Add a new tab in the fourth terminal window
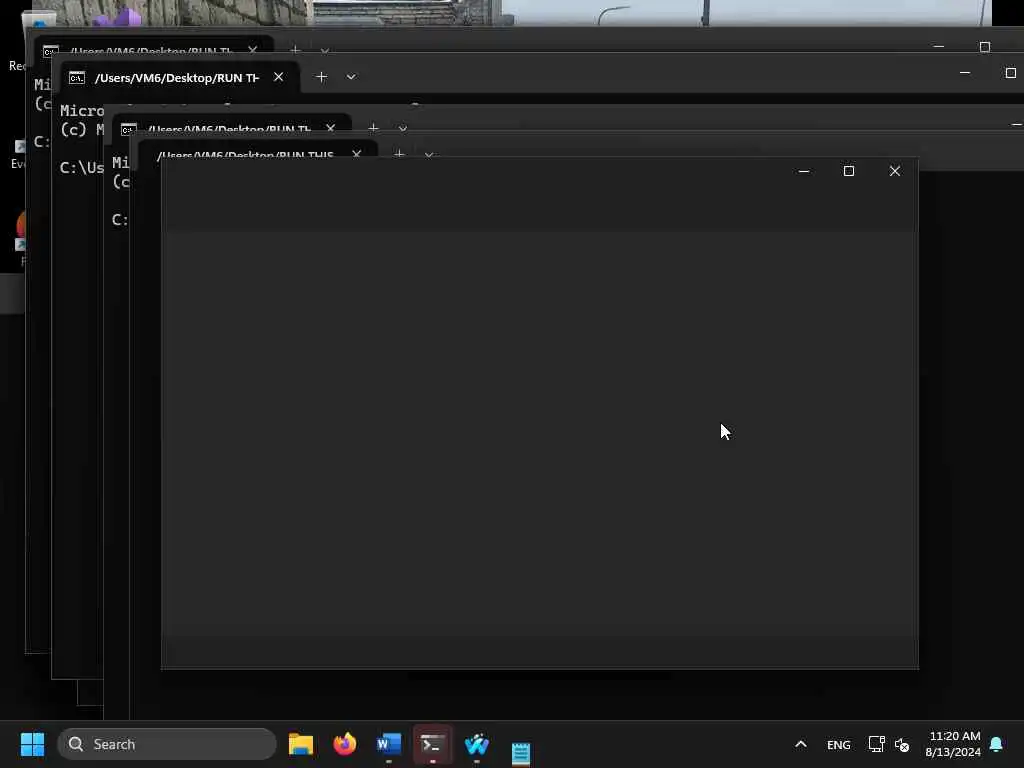Viewport: 1024px width, 768px height. click(400, 154)
